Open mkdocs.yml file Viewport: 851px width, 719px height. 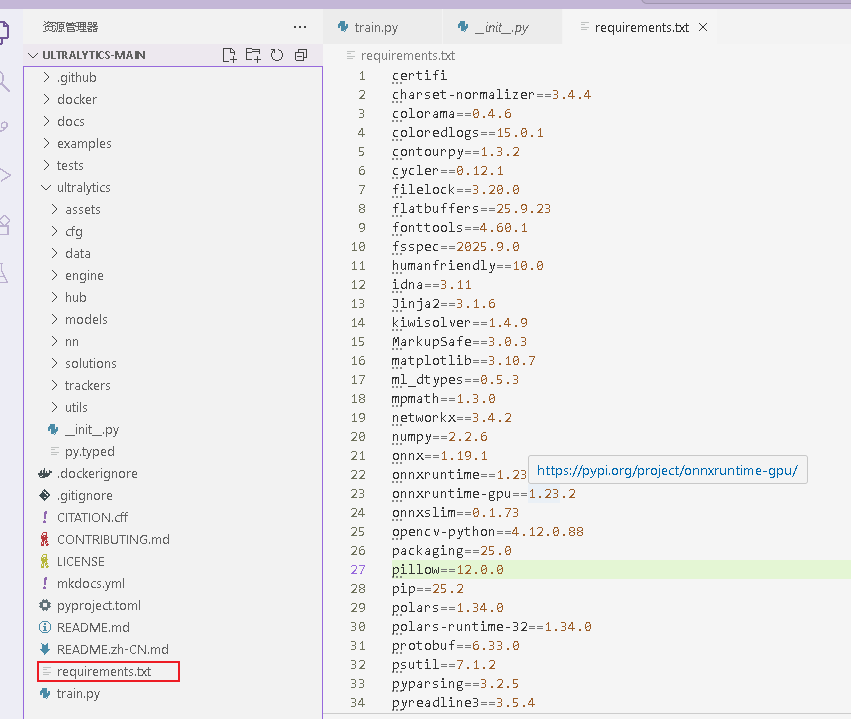tap(91, 583)
